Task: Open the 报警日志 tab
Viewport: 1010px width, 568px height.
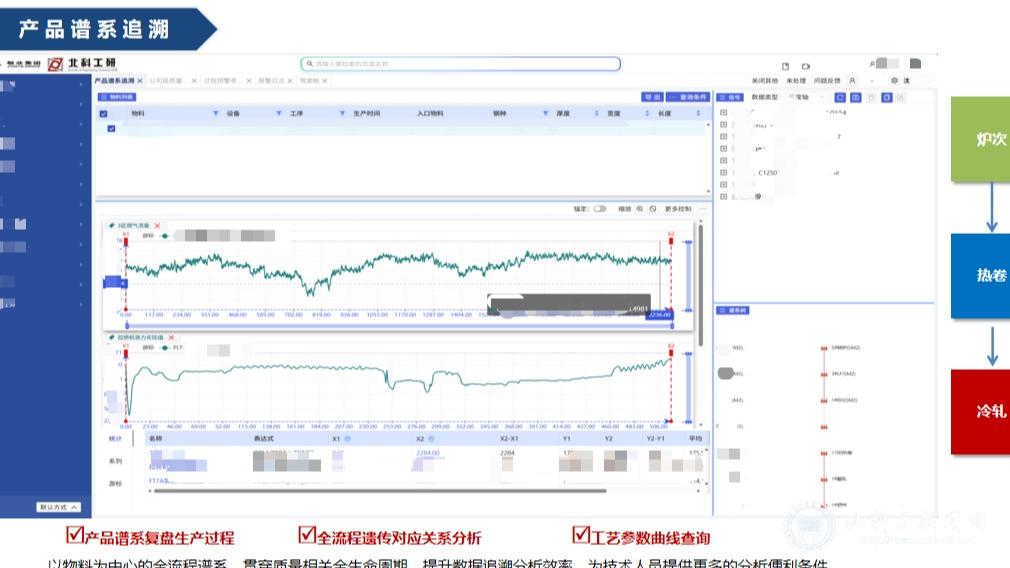Action: pyautogui.click(x=271, y=80)
